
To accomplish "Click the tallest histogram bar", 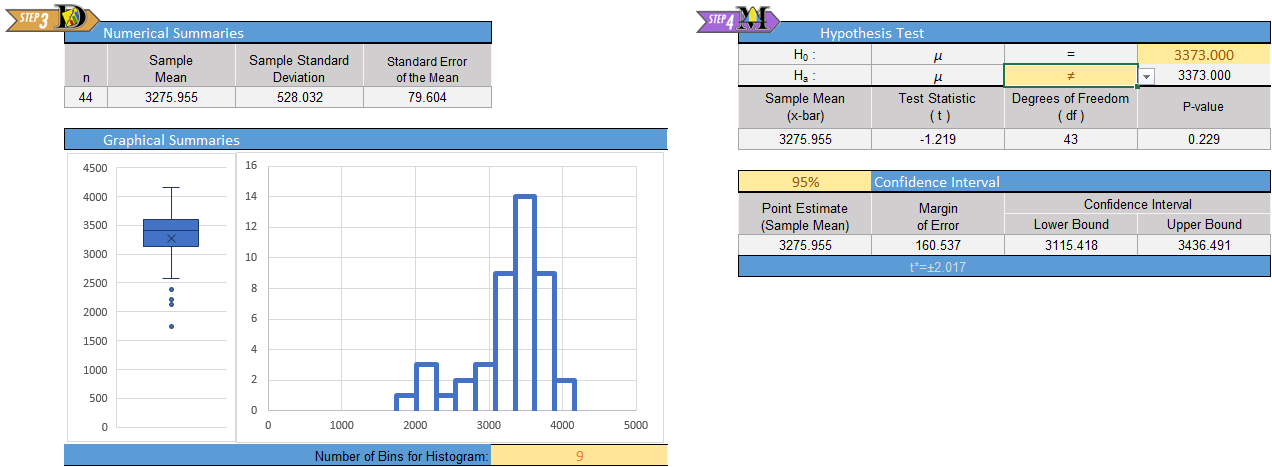I will tap(525, 300).
